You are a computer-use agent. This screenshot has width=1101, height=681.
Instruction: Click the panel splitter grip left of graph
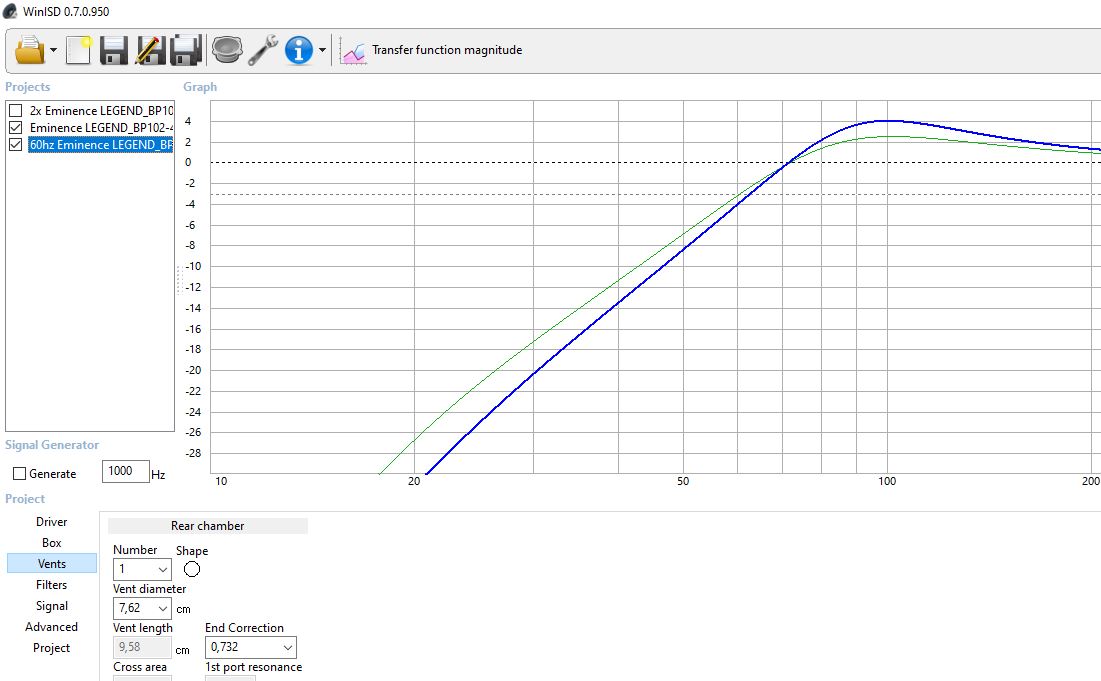[179, 279]
